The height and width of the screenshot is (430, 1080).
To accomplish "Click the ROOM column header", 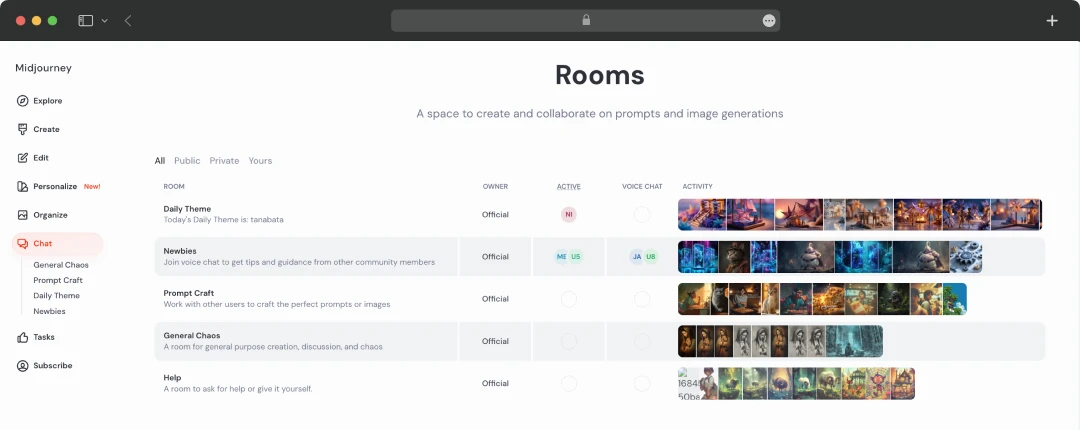I will point(174,186).
